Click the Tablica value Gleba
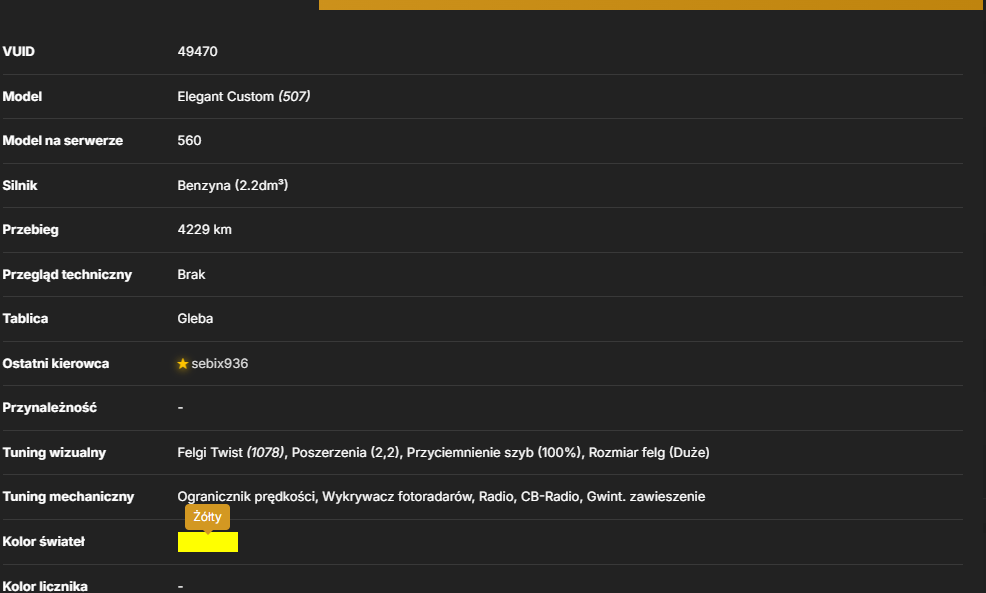986x593 pixels. click(x=195, y=318)
